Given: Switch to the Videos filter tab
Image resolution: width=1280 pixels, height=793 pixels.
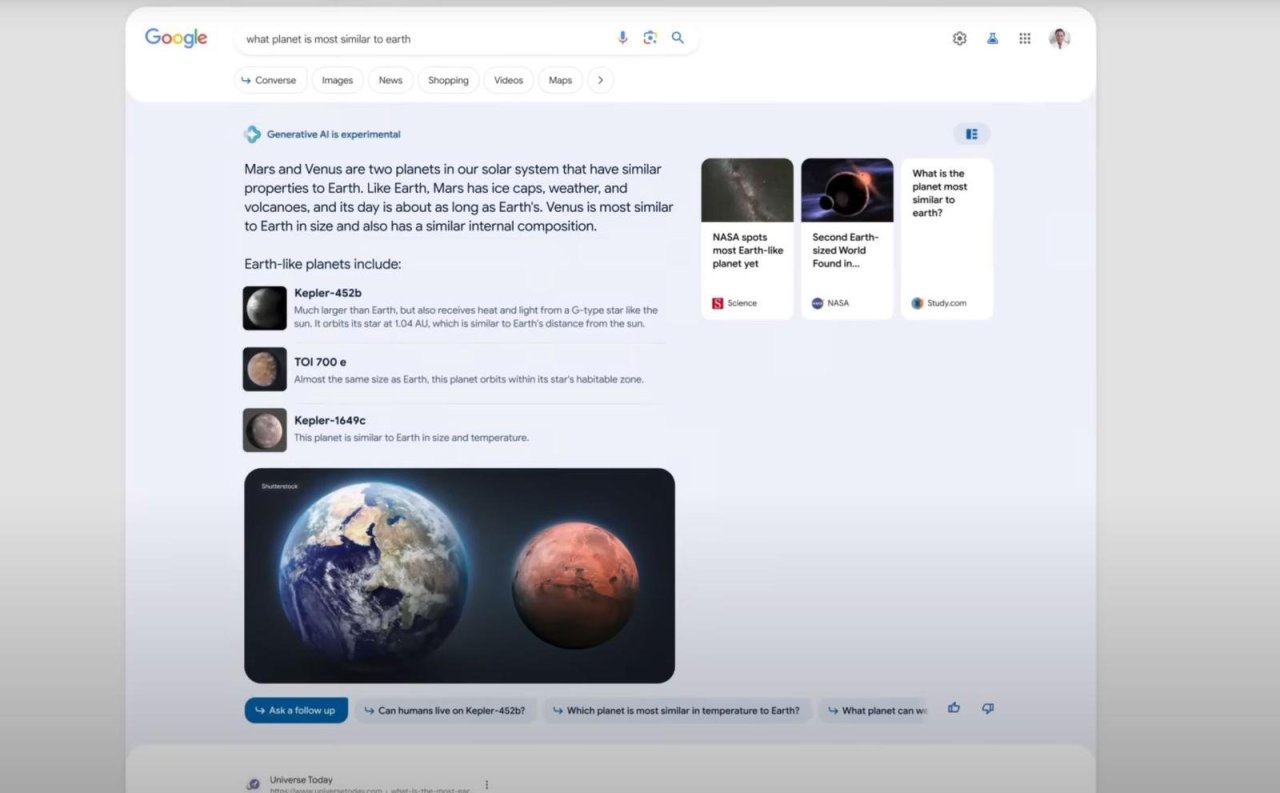Looking at the screenshot, I should pos(508,80).
